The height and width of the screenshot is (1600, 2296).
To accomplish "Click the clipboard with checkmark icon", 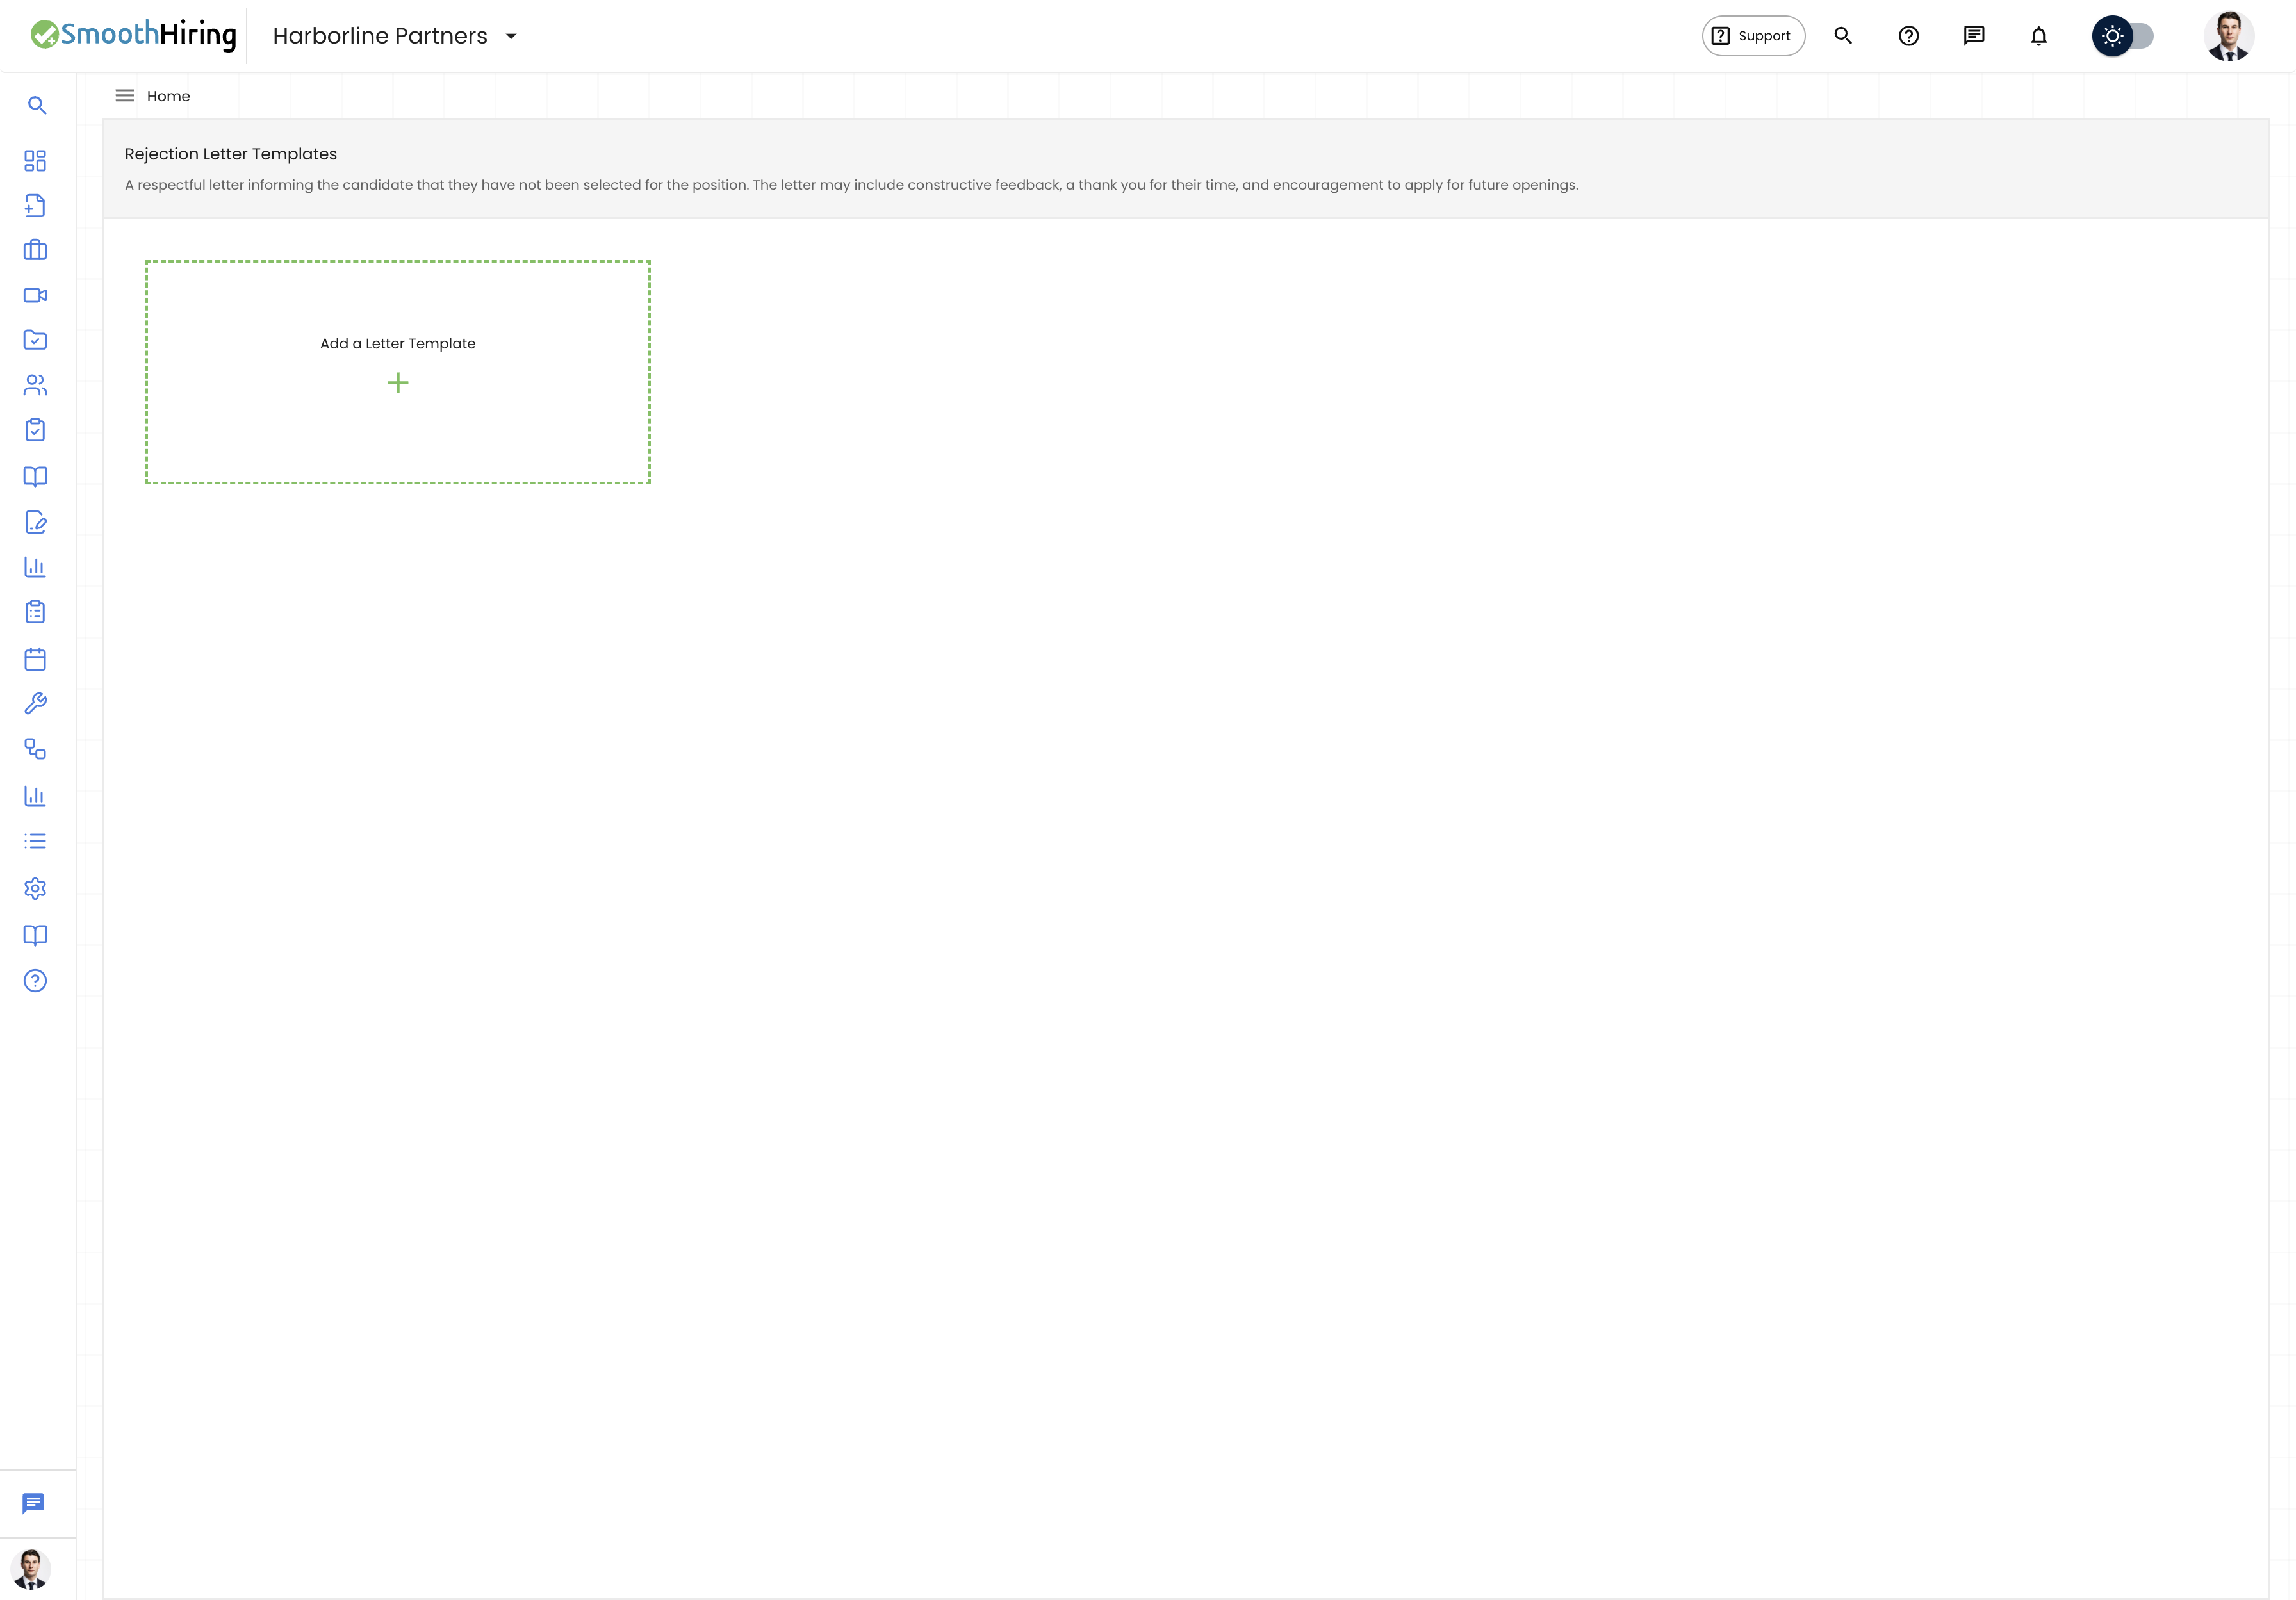I will point(35,430).
